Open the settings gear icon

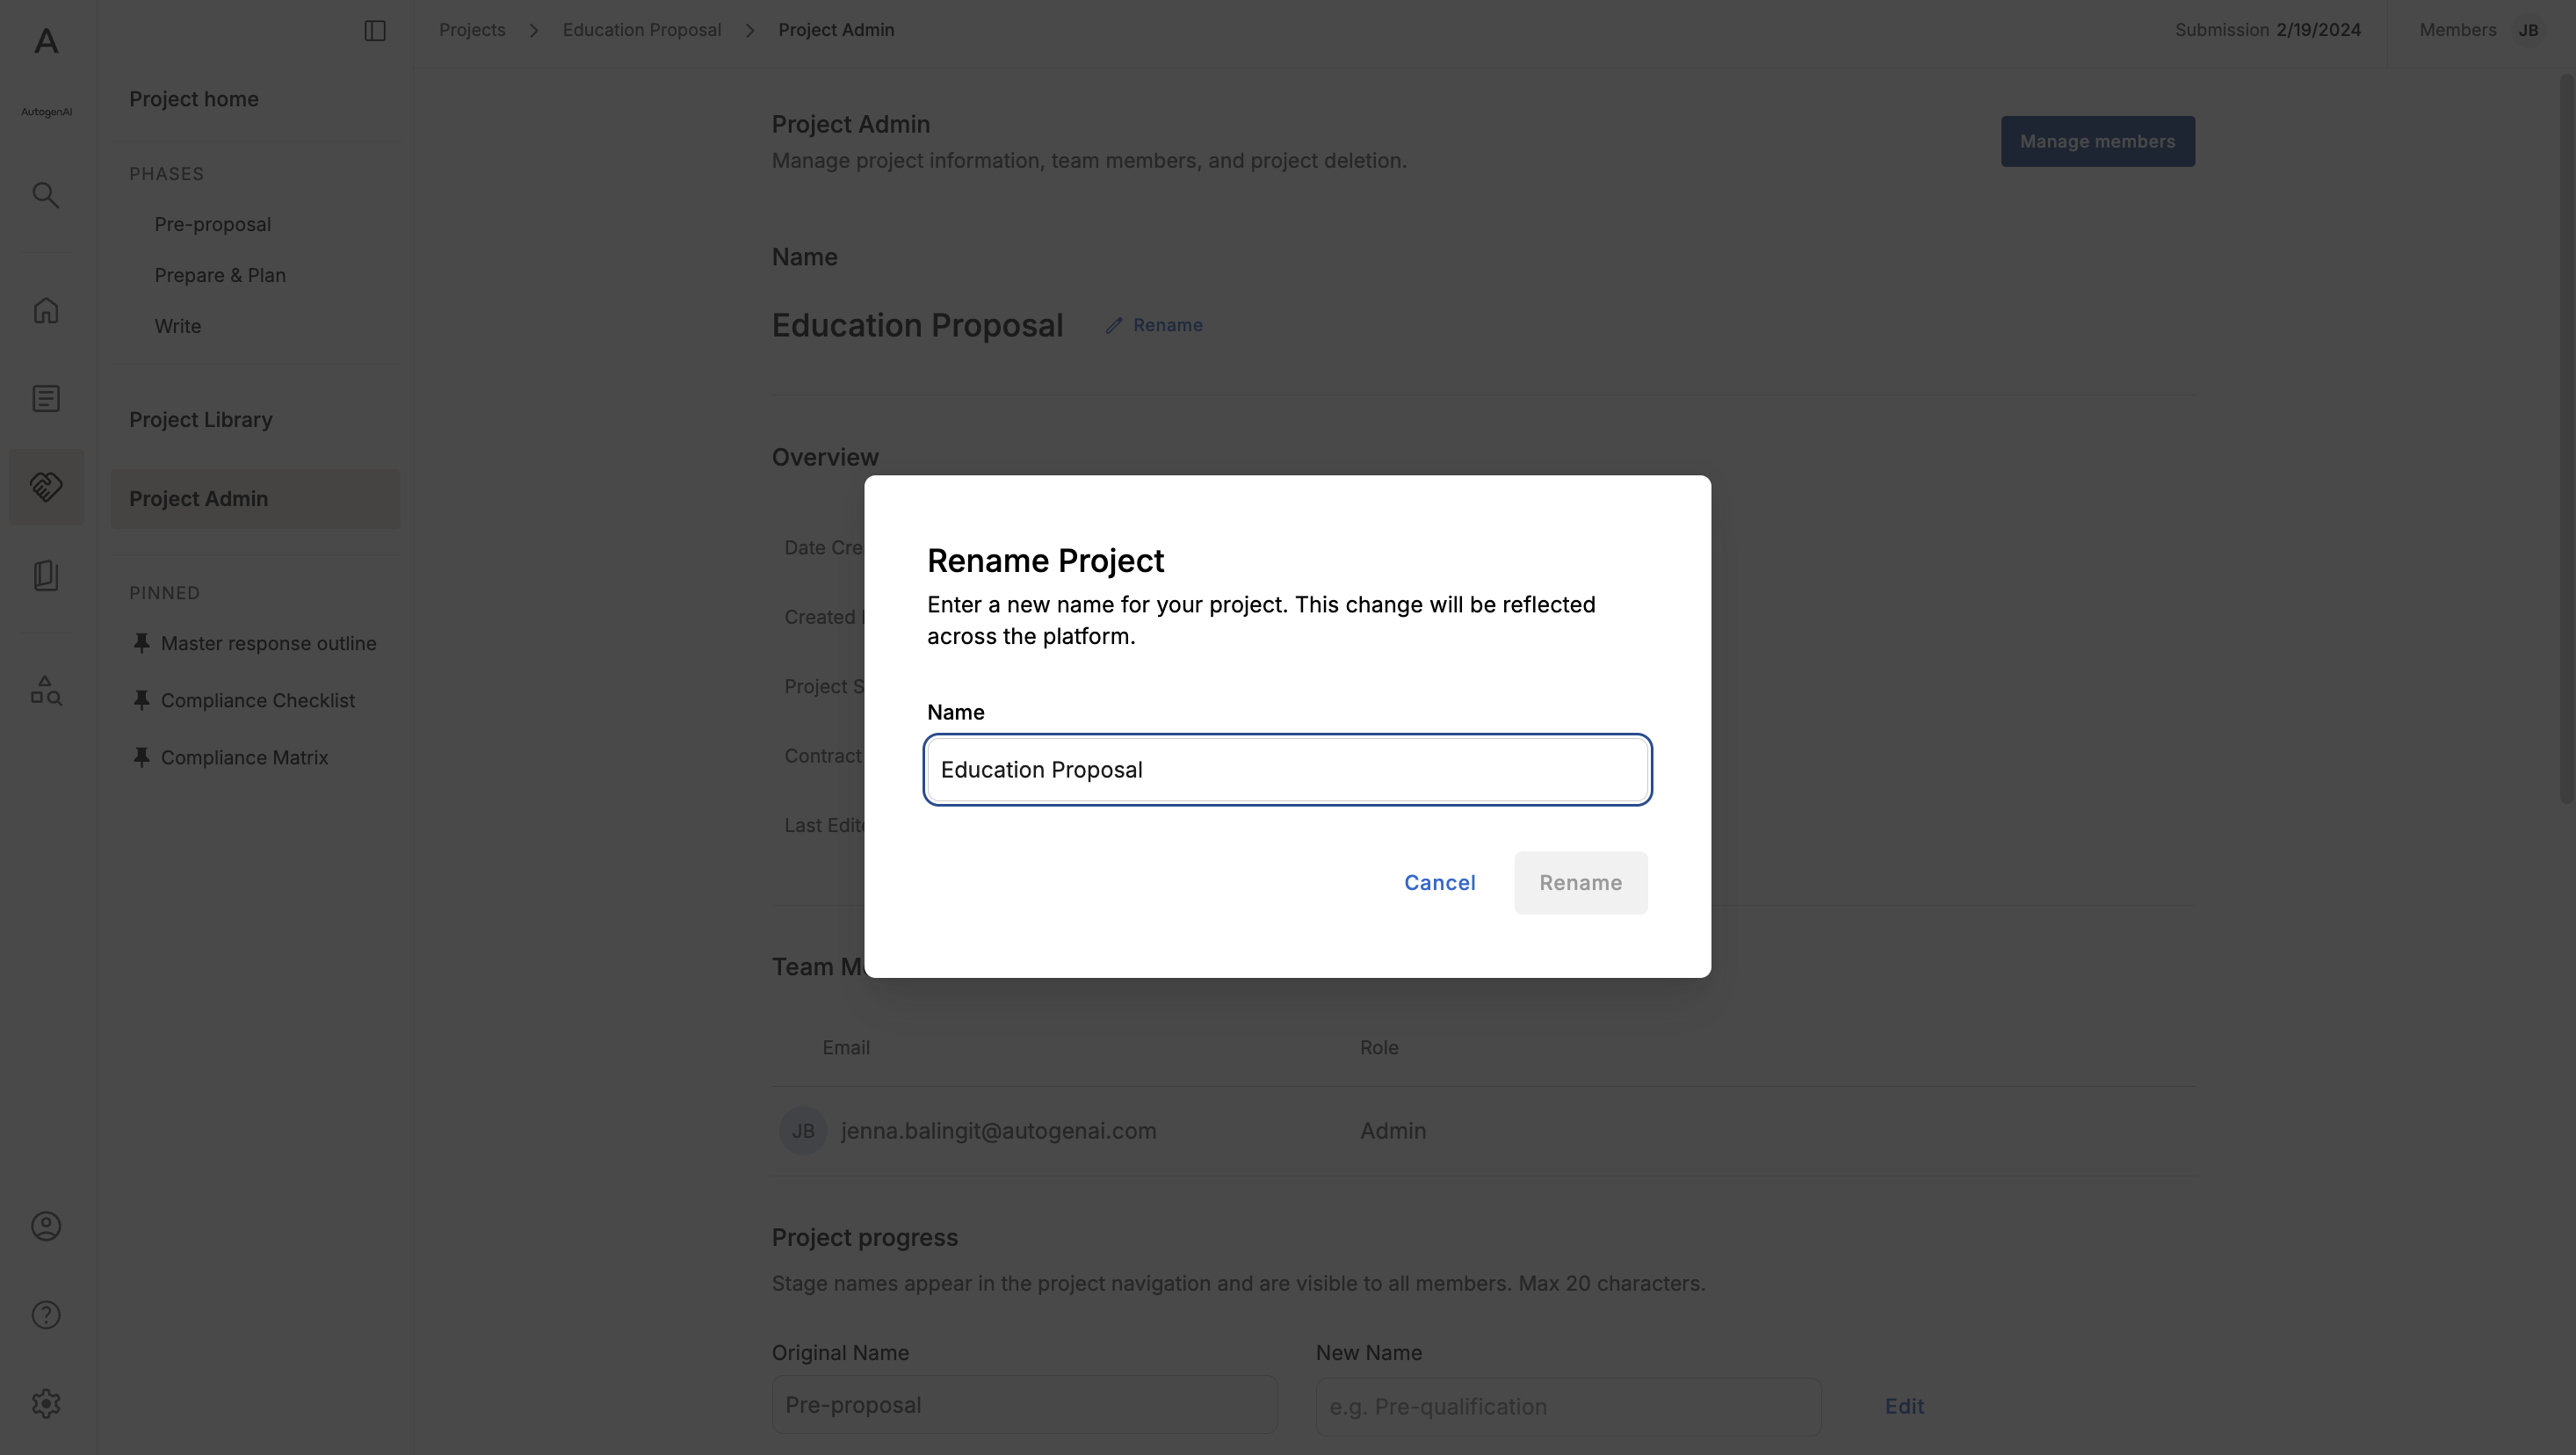46,1404
